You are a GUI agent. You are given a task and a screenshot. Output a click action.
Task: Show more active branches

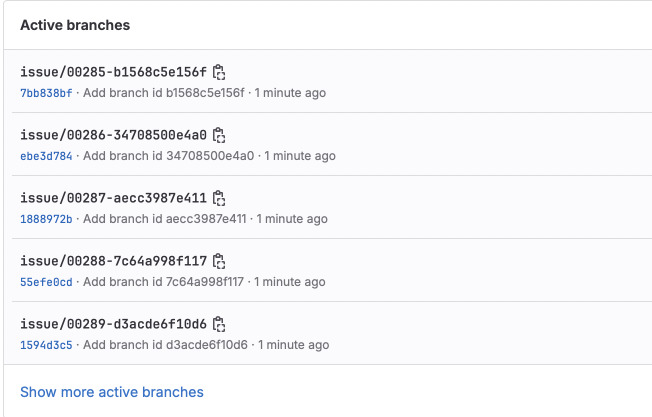[112, 392]
